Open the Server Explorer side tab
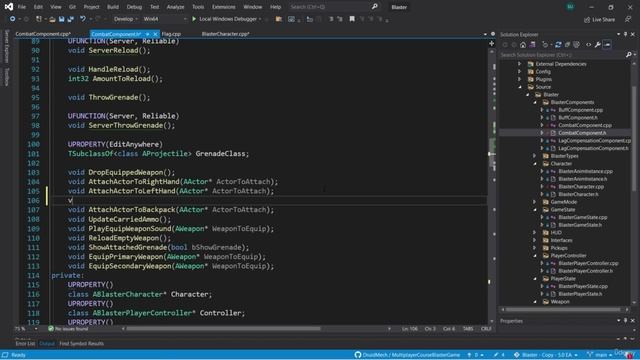640x360 pixels. click(x=6, y=47)
